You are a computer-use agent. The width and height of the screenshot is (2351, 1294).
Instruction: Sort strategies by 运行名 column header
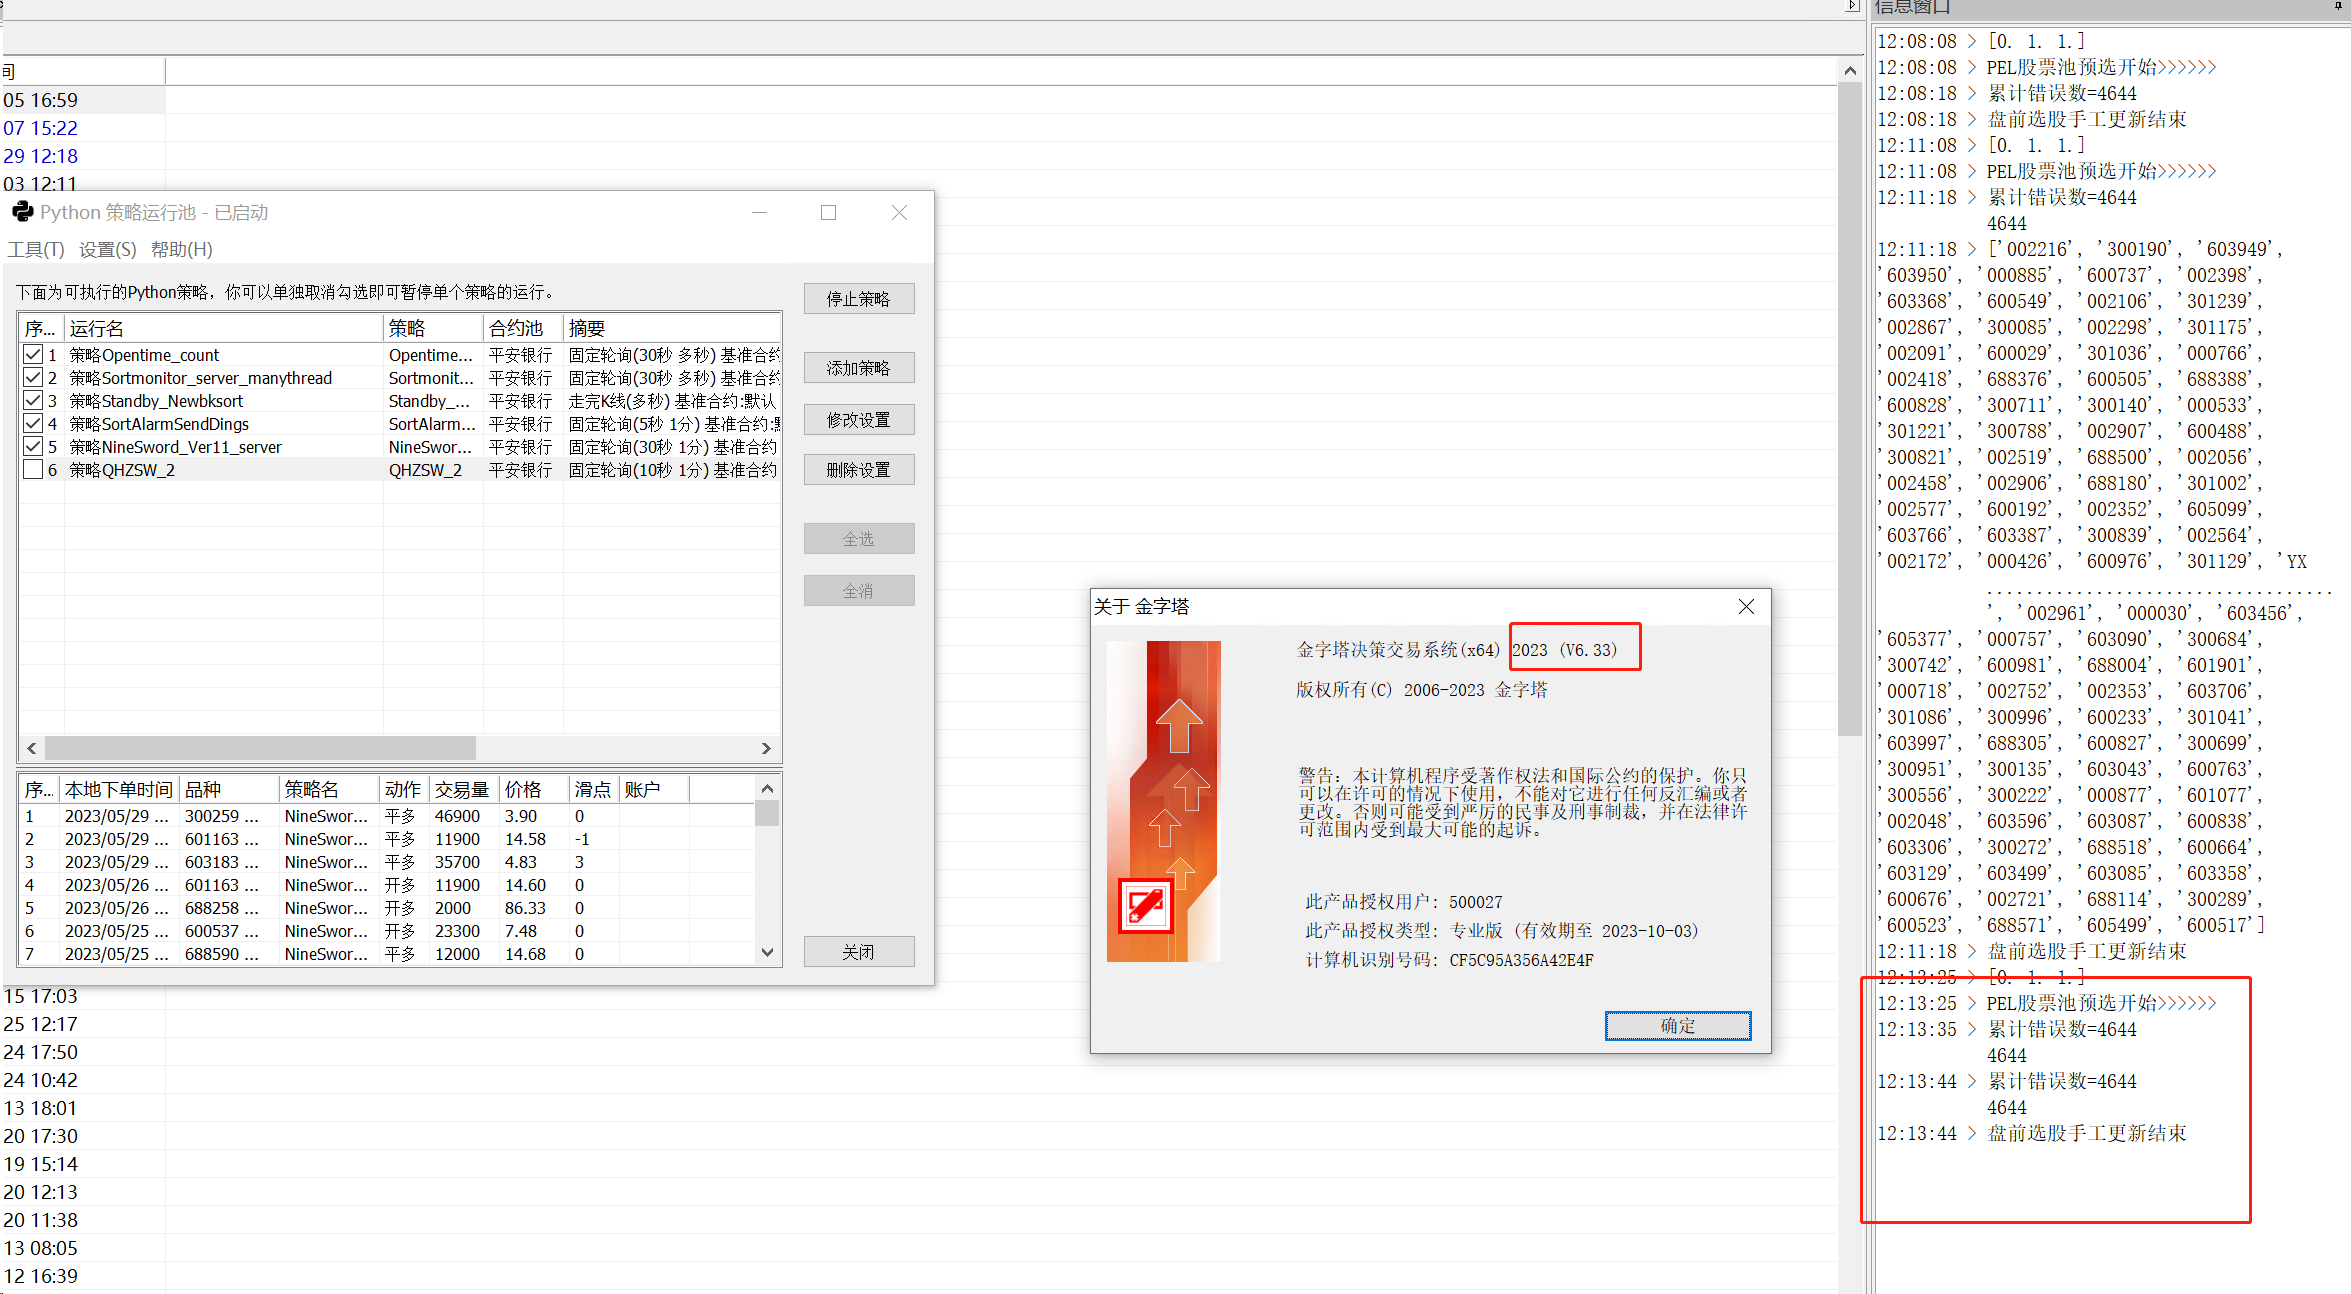224,328
